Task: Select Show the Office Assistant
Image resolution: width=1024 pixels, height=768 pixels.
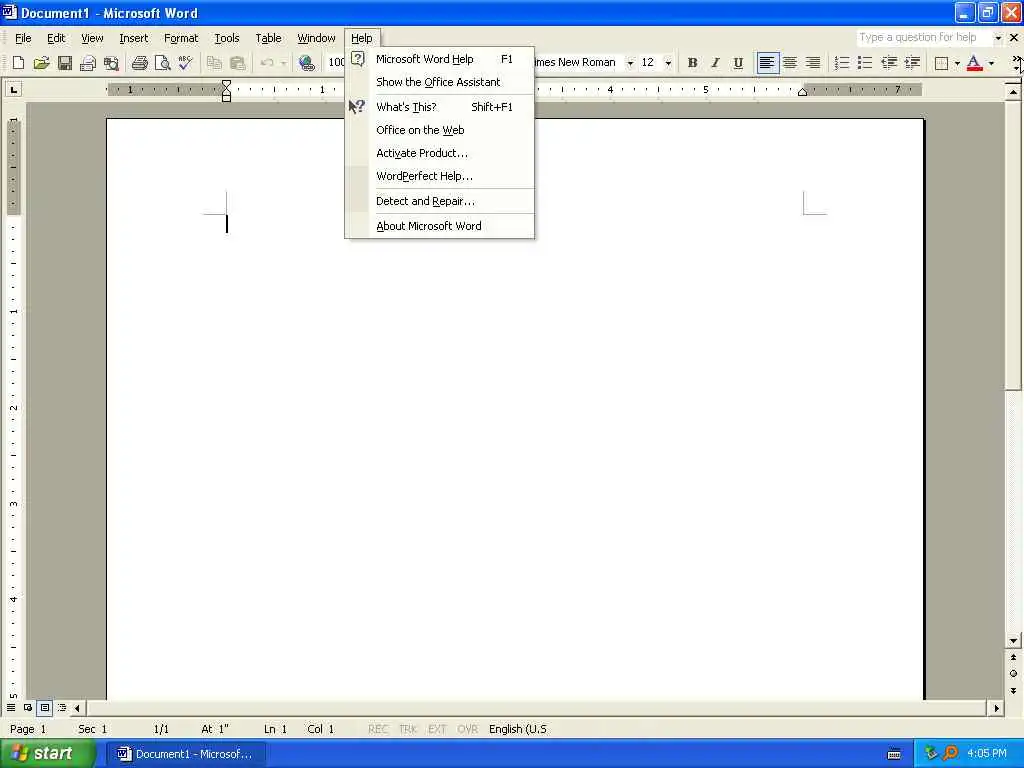Action: tap(440, 82)
